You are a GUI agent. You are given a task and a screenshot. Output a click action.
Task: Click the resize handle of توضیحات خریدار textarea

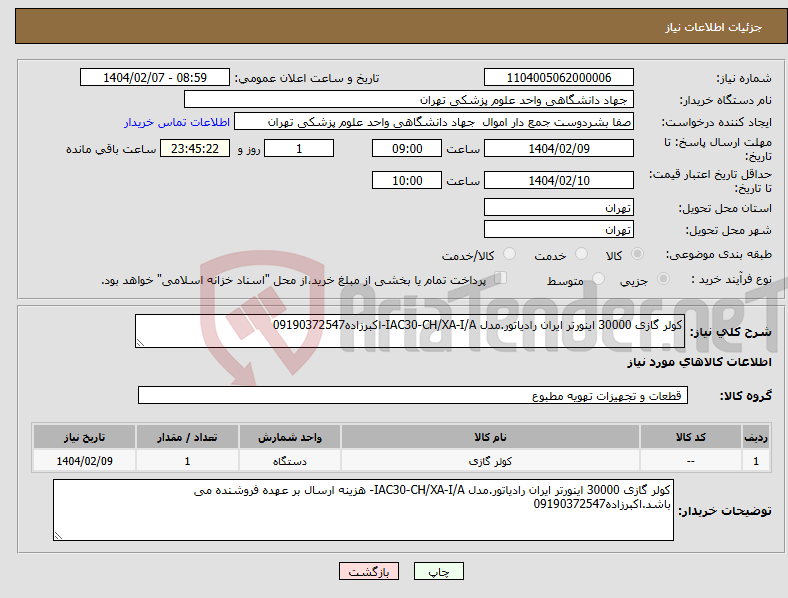point(58,536)
